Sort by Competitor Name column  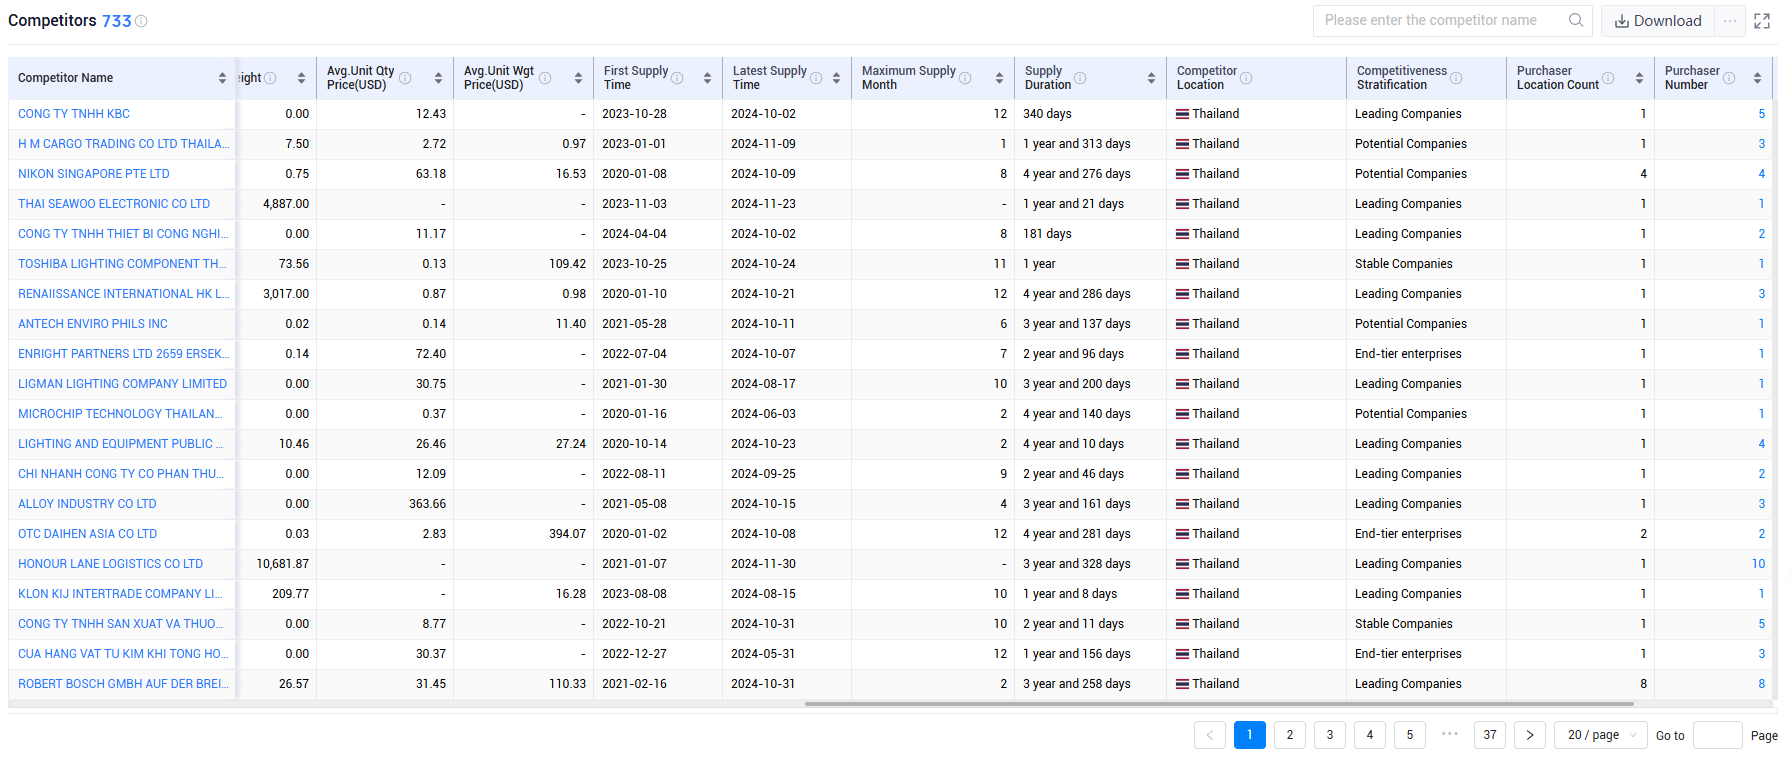pos(222,78)
